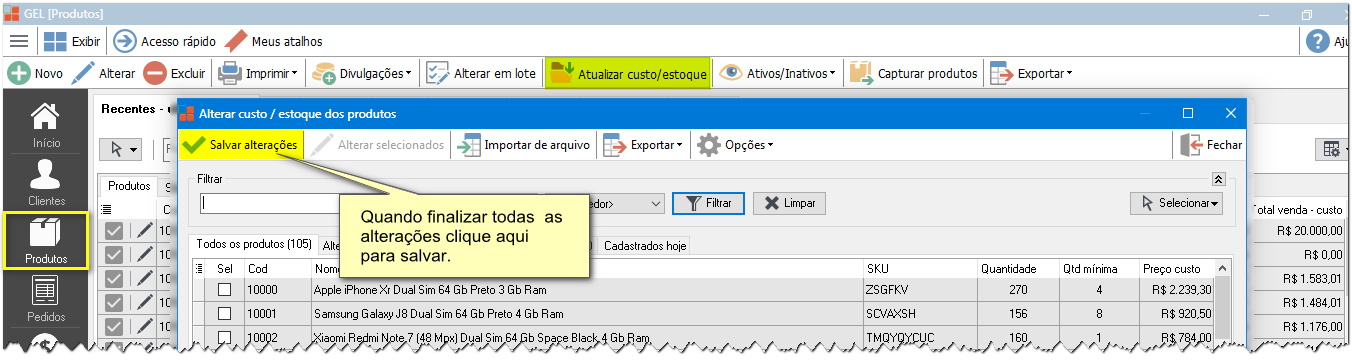Select Todos os produtos (105) tab
Viewport: 1352px width, 362px height.
254,244
